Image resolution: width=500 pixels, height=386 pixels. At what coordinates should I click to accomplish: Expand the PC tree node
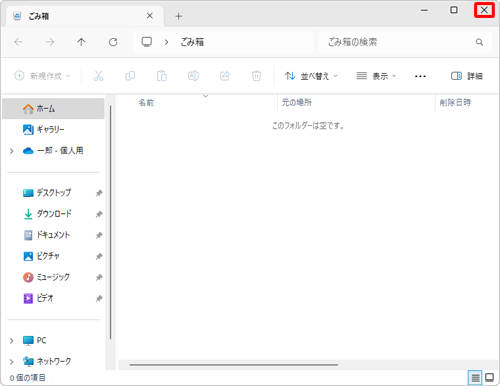tap(11, 341)
